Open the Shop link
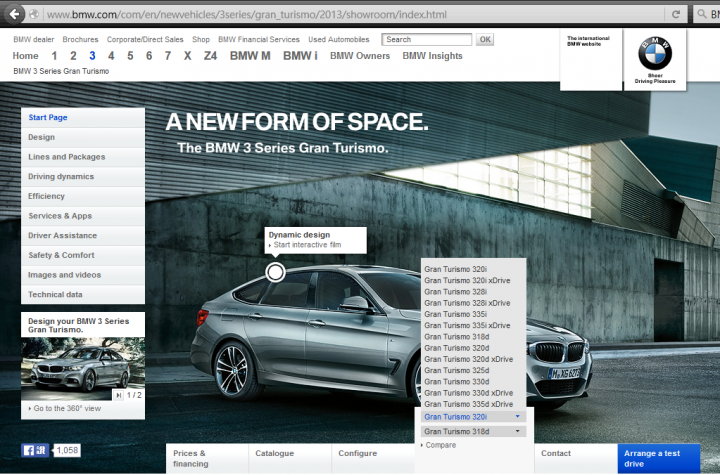This screenshot has width=720, height=475. 201,40
